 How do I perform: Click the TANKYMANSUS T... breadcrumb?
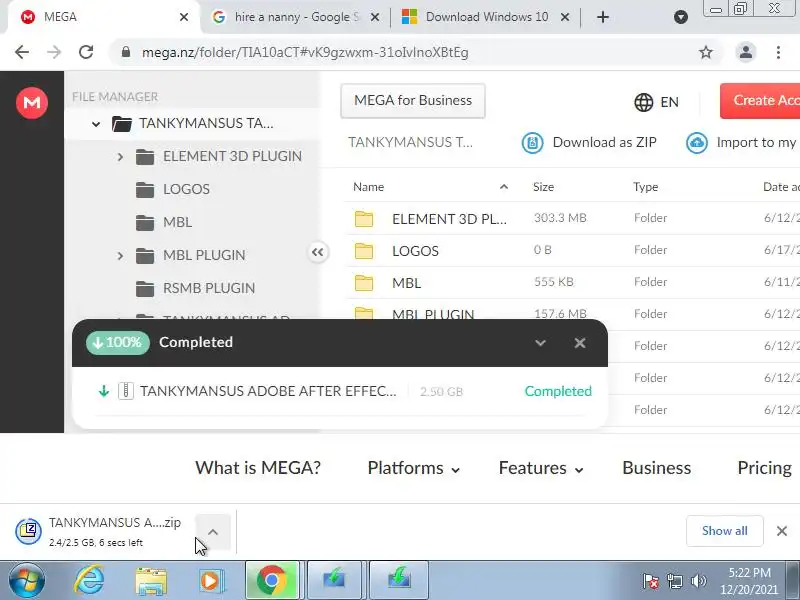click(x=410, y=142)
